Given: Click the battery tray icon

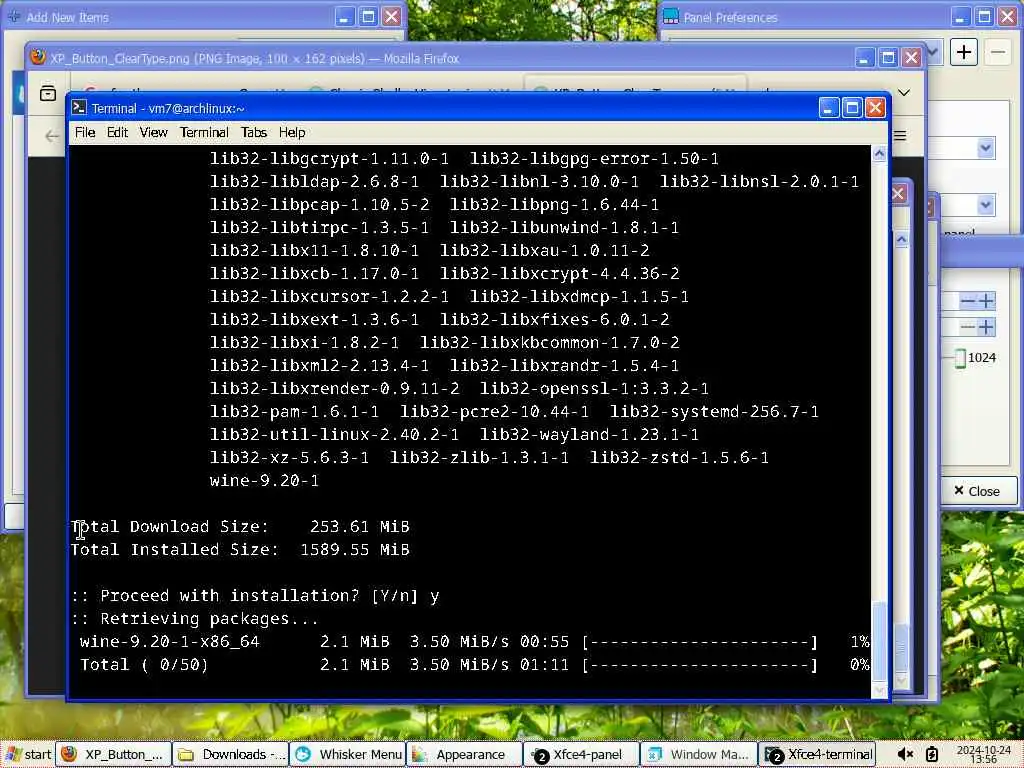Looking at the screenshot, I should 932,754.
